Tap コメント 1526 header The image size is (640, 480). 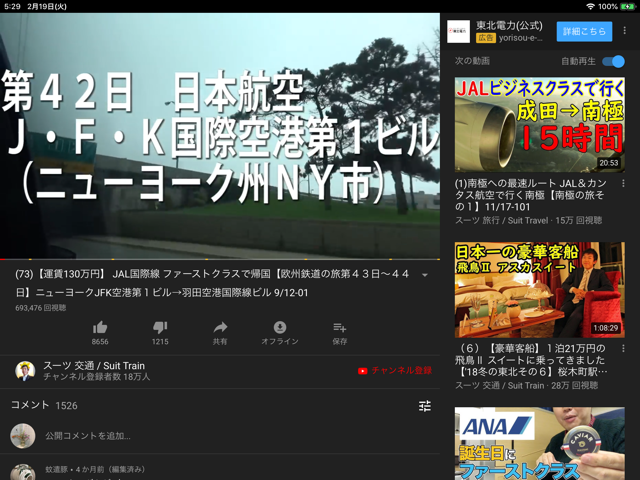point(44,405)
